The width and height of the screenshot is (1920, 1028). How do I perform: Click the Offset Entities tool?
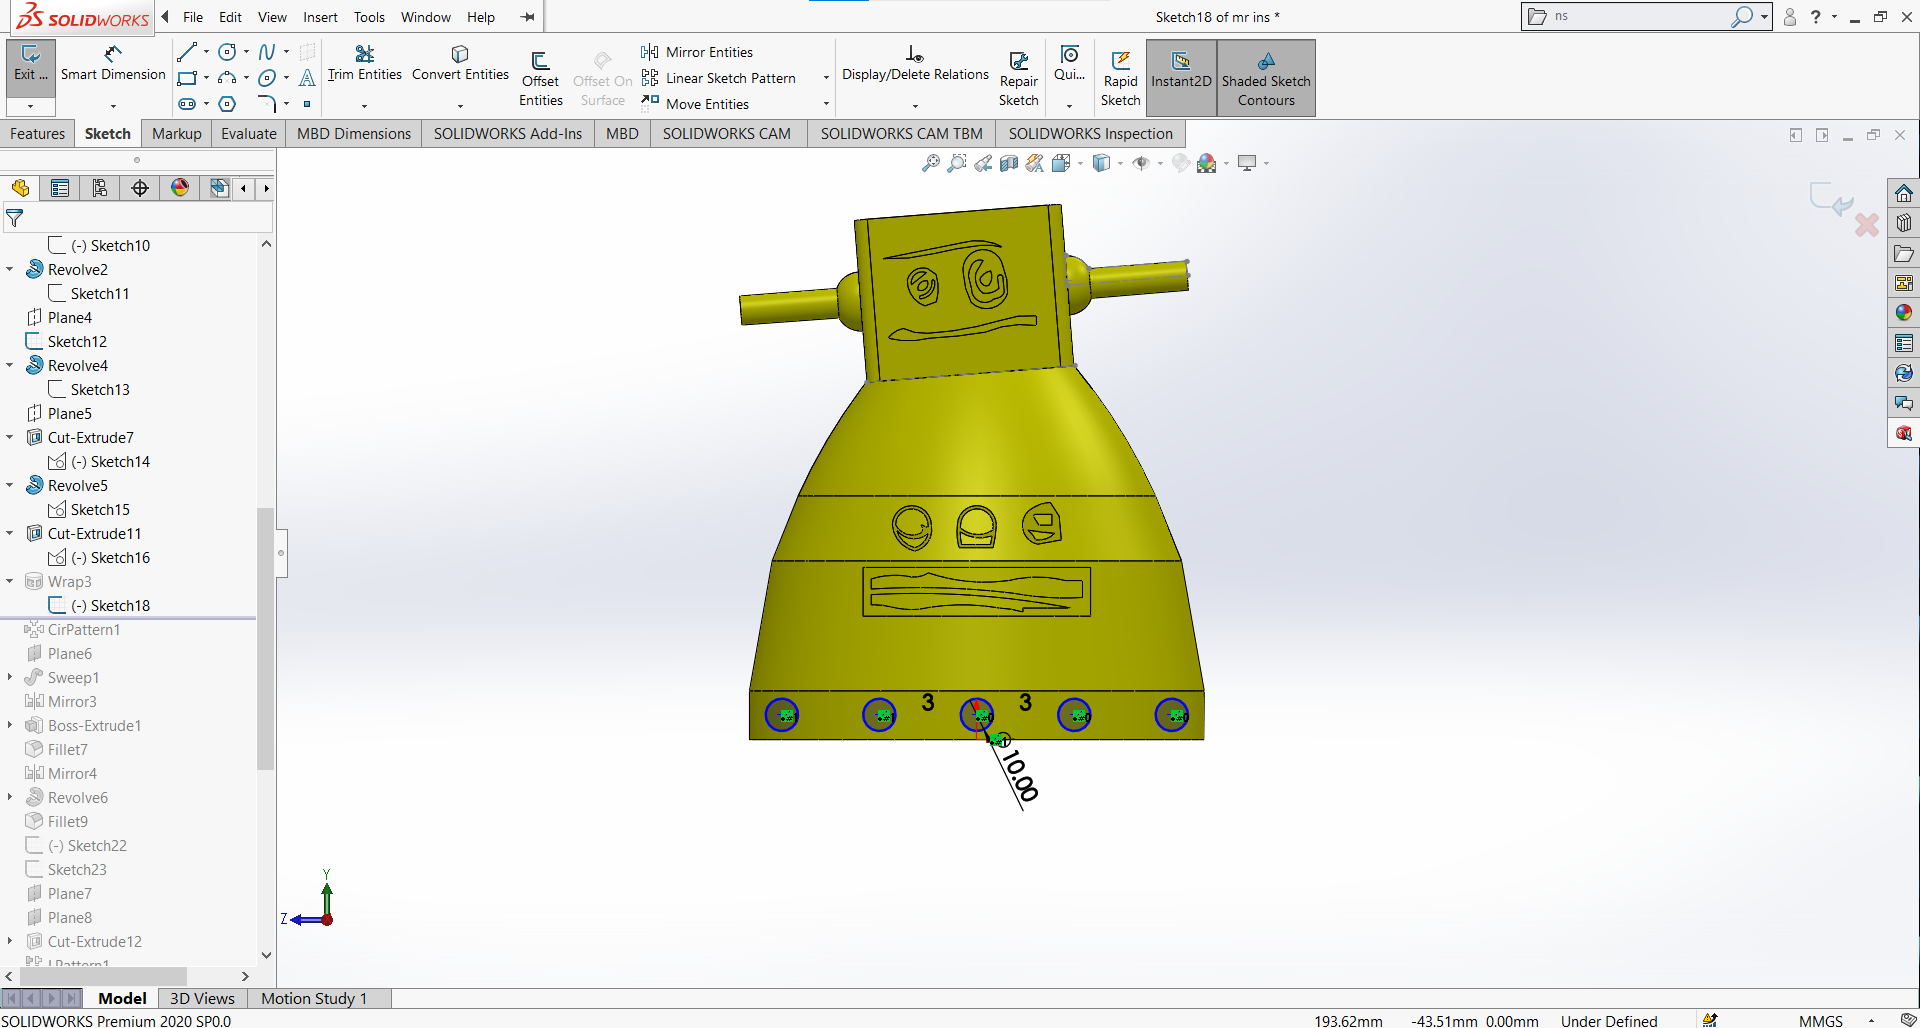(x=540, y=78)
